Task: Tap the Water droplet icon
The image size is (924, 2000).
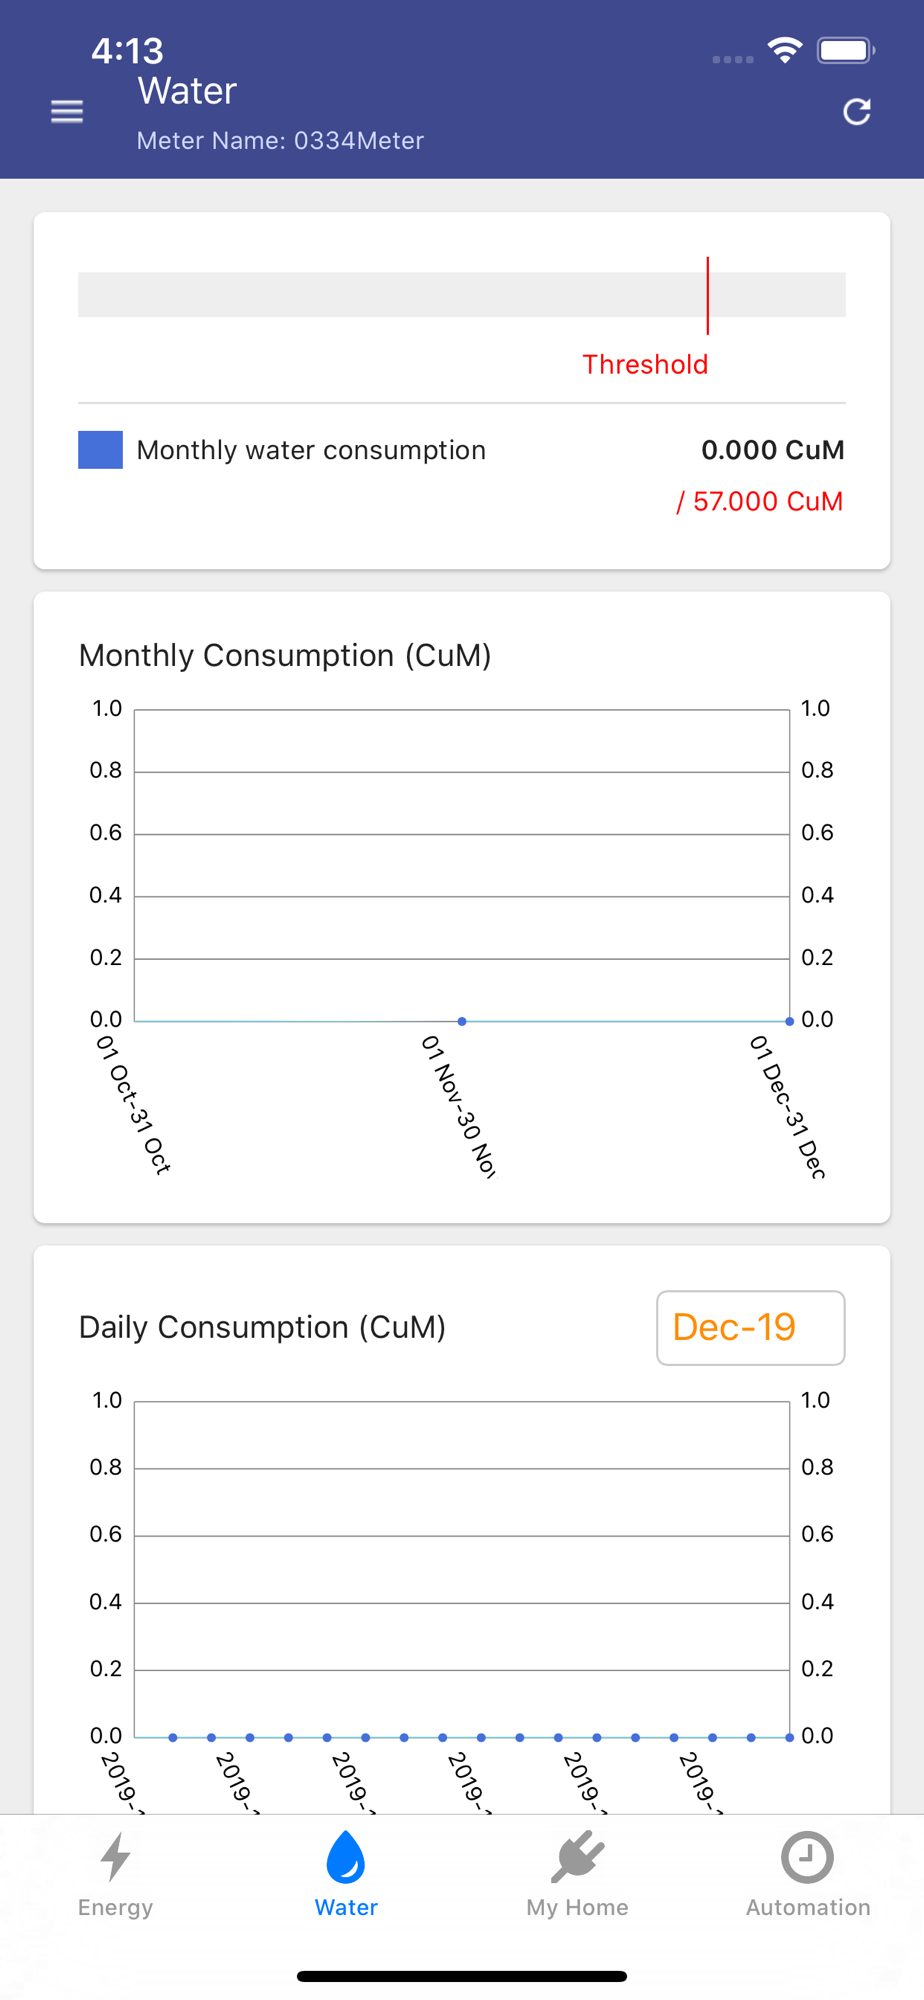Action: click(x=346, y=1858)
